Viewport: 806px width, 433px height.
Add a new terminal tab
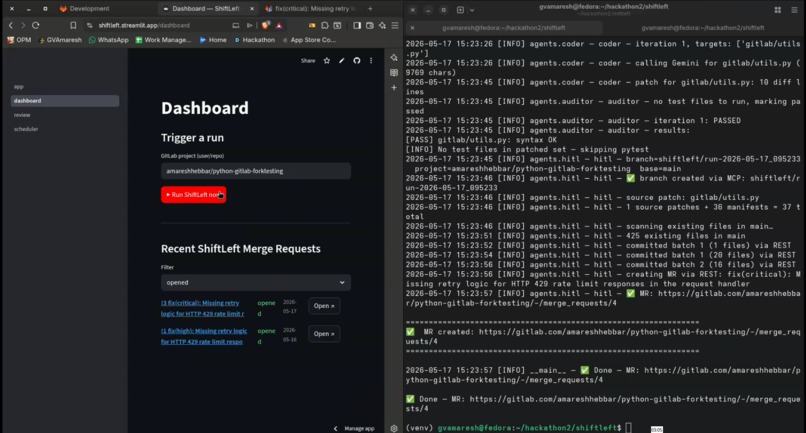click(x=460, y=10)
